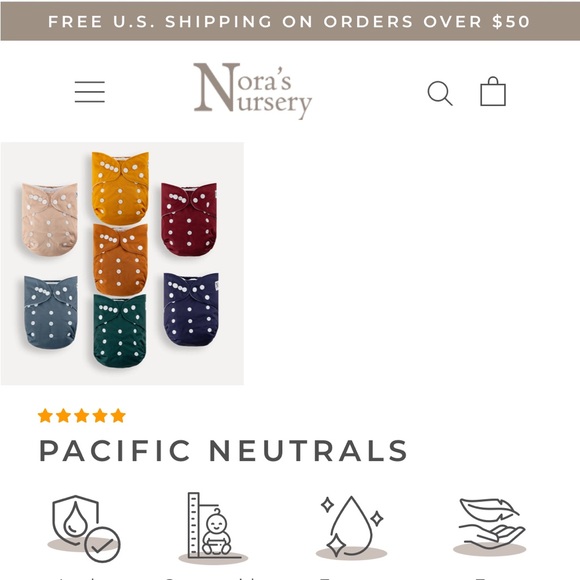580x580 pixels.
Task: Click the Pacific Neutrals product title
Action: tap(223, 451)
